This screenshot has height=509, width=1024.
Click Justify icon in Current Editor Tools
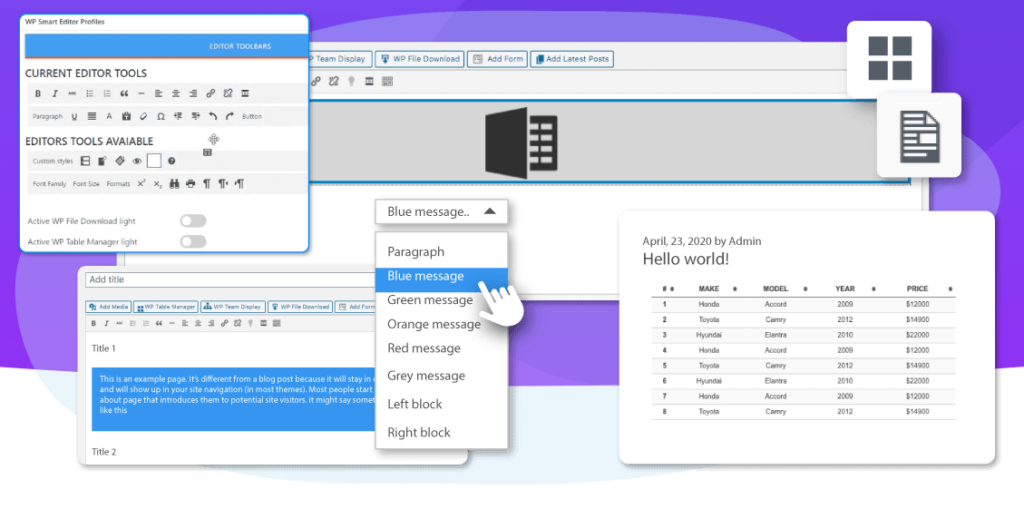pyautogui.click(x=91, y=116)
